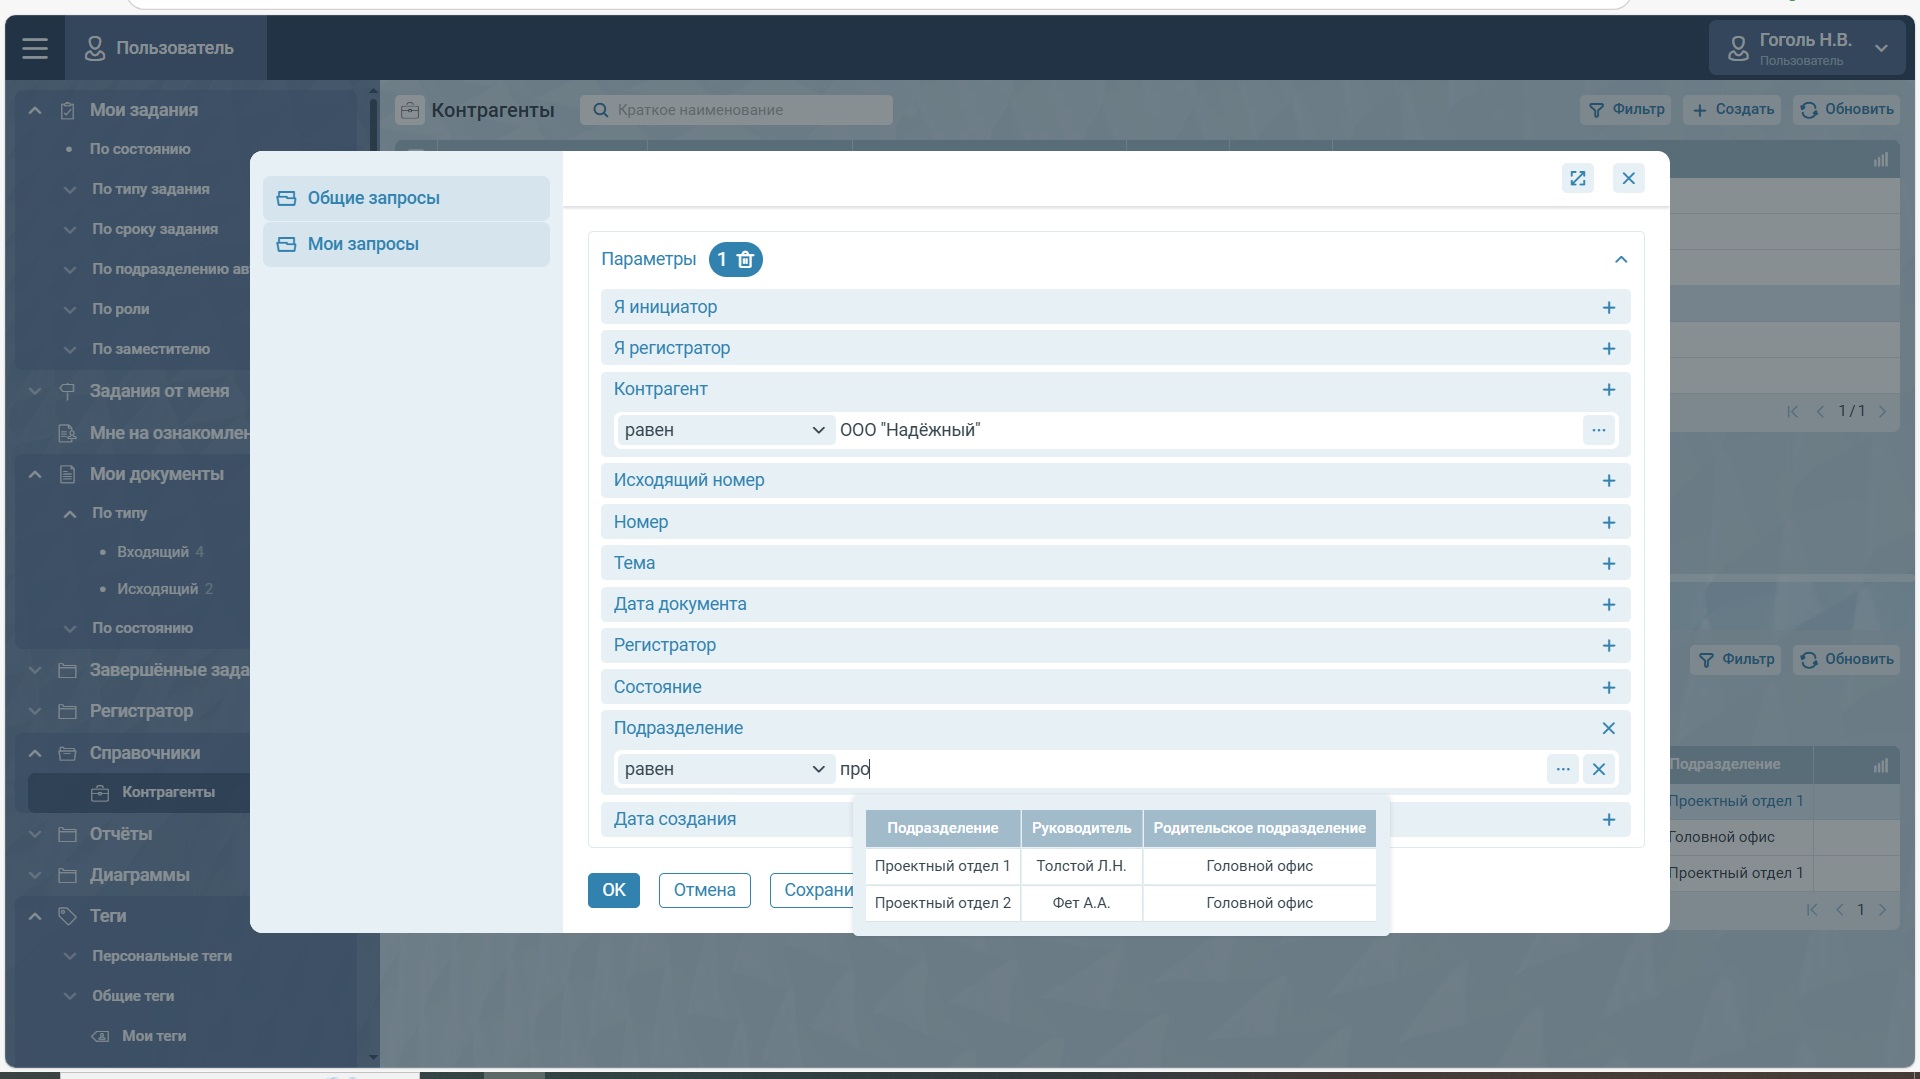This screenshot has height=1079, width=1920.
Task: Add the 'Я инициатор' parameter with plus
Action: tap(1608, 308)
